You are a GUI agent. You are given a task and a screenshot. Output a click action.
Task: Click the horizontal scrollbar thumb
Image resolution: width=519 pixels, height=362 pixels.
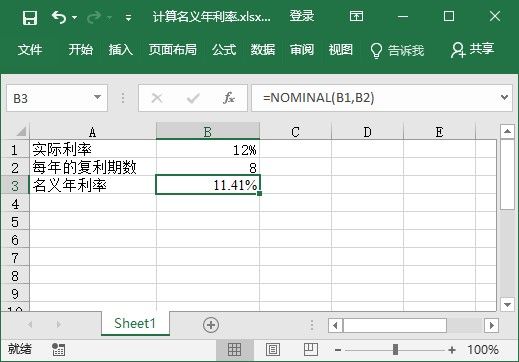(x=395, y=325)
